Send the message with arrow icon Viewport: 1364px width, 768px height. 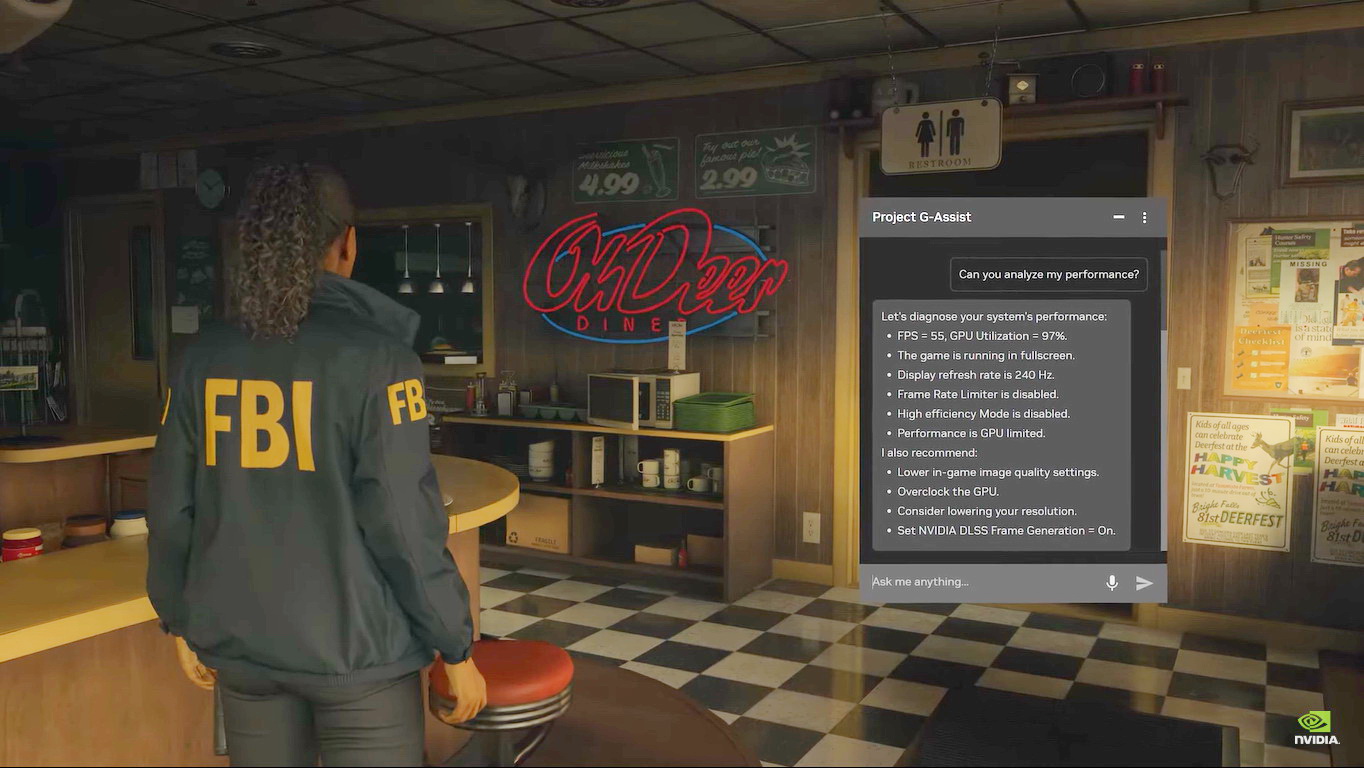(x=1145, y=583)
